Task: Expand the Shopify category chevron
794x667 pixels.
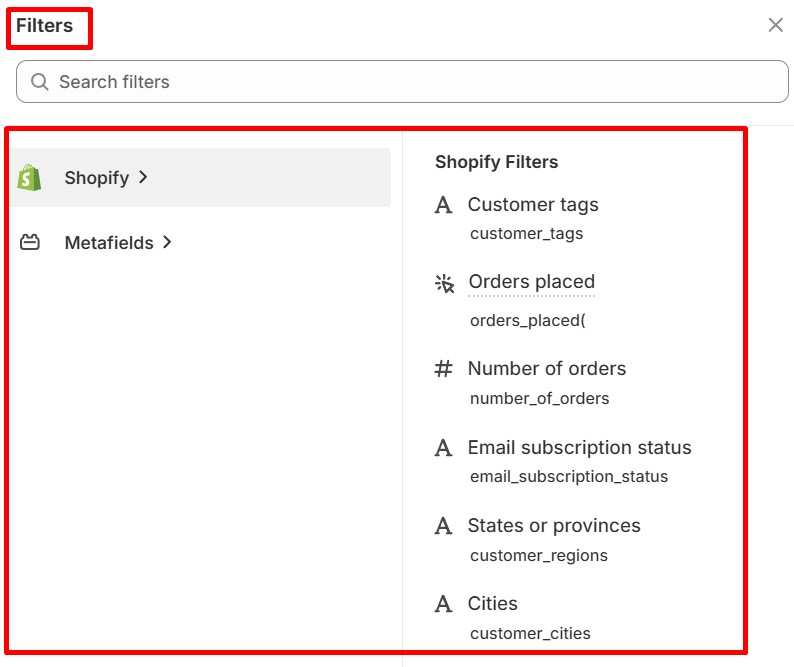Action: 144,177
